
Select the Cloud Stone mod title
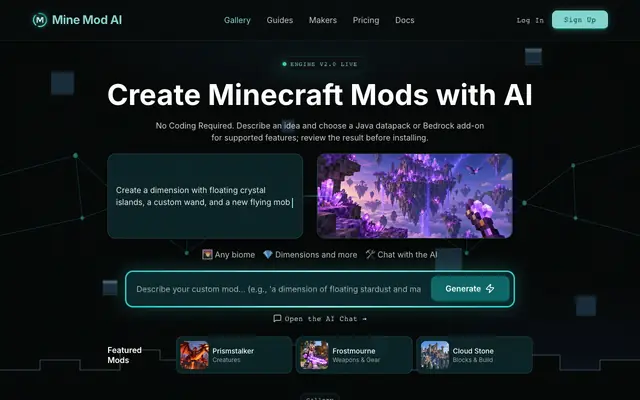click(x=473, y=351)
